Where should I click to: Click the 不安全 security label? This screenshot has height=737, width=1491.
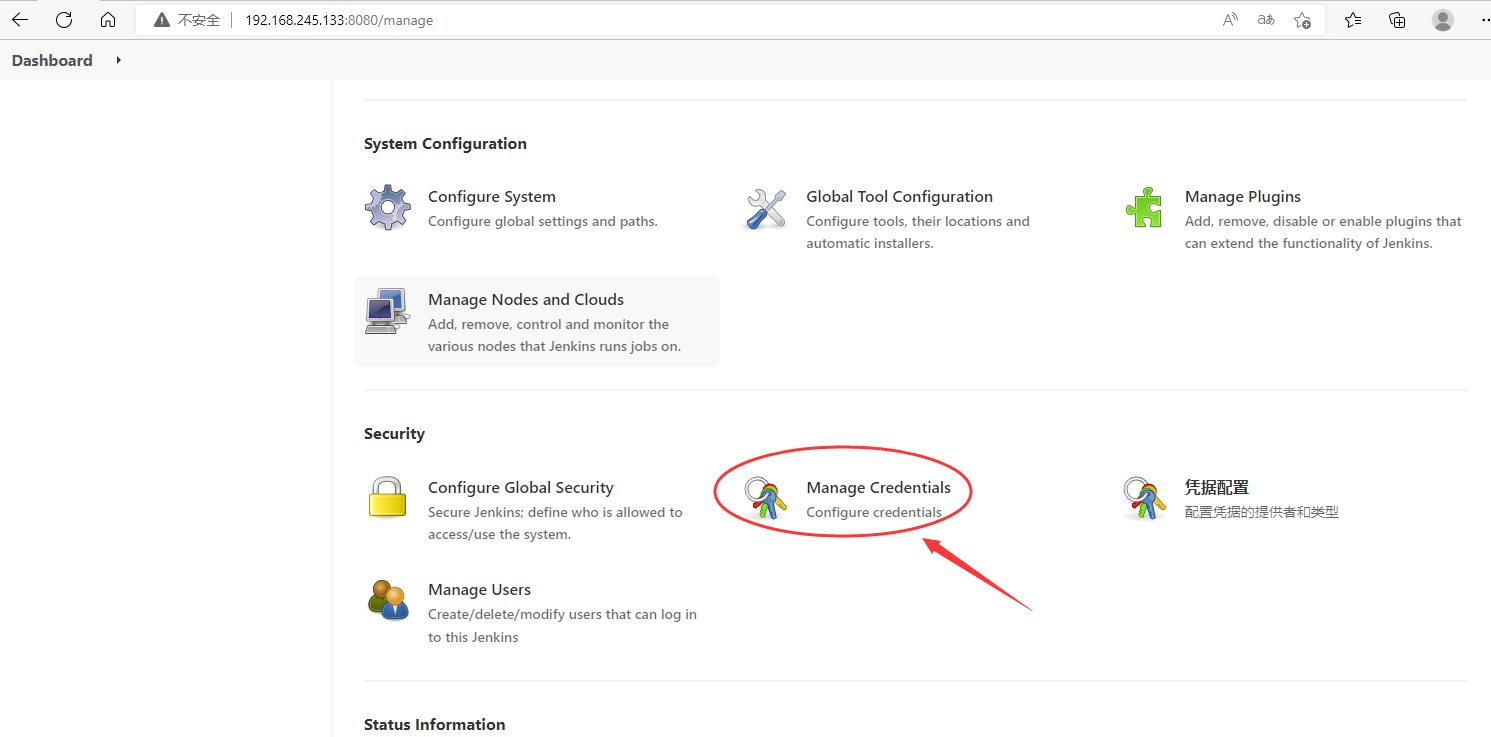tap(200, 20)
